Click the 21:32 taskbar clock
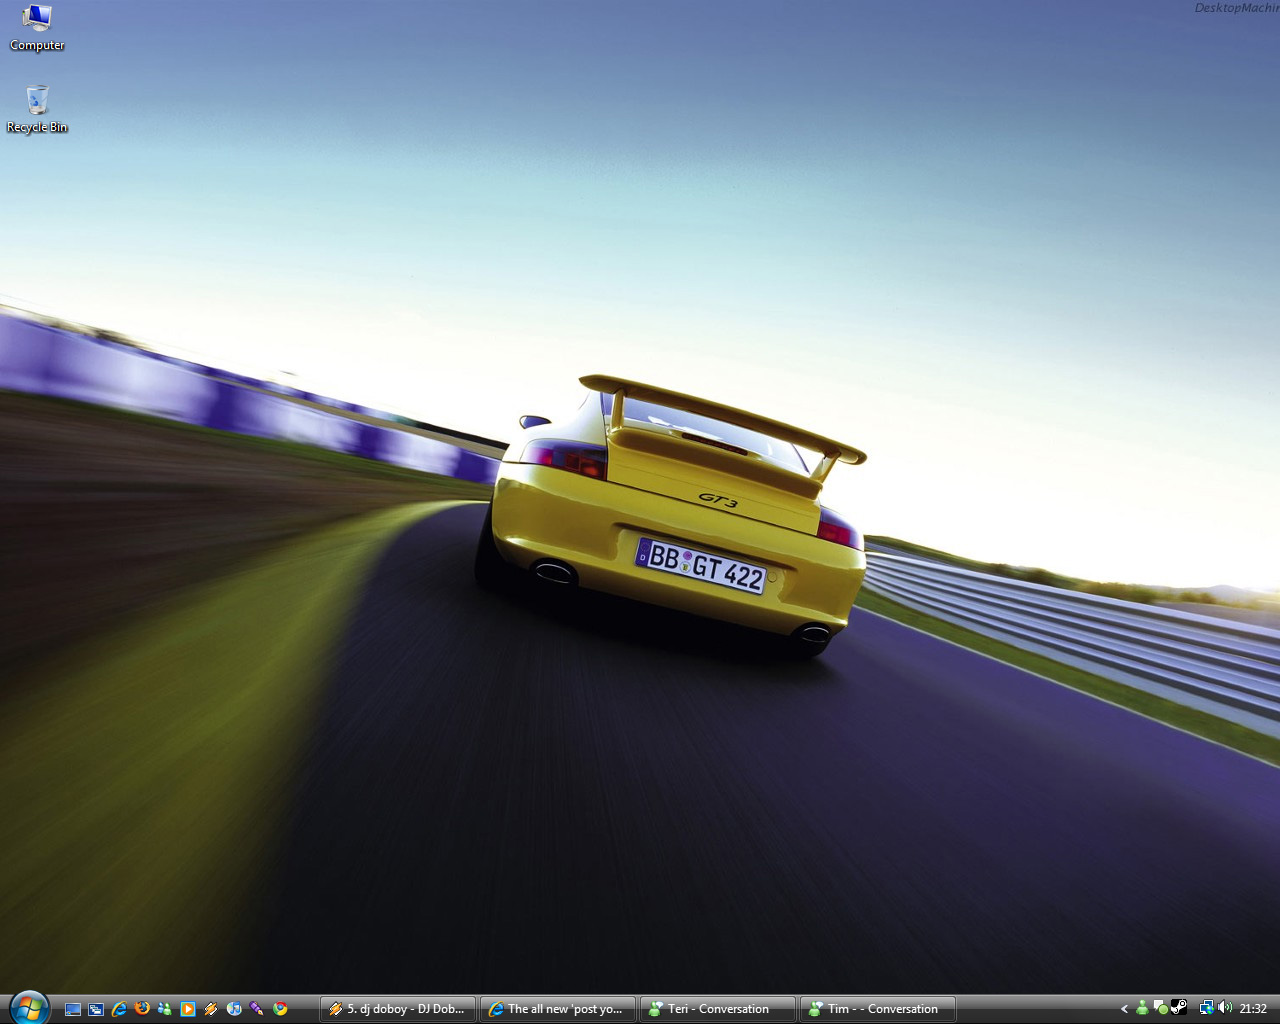Image resolution: width=1280 pixels, height=1024 pixels. pyautogui.click(x=1253, y=1009)
